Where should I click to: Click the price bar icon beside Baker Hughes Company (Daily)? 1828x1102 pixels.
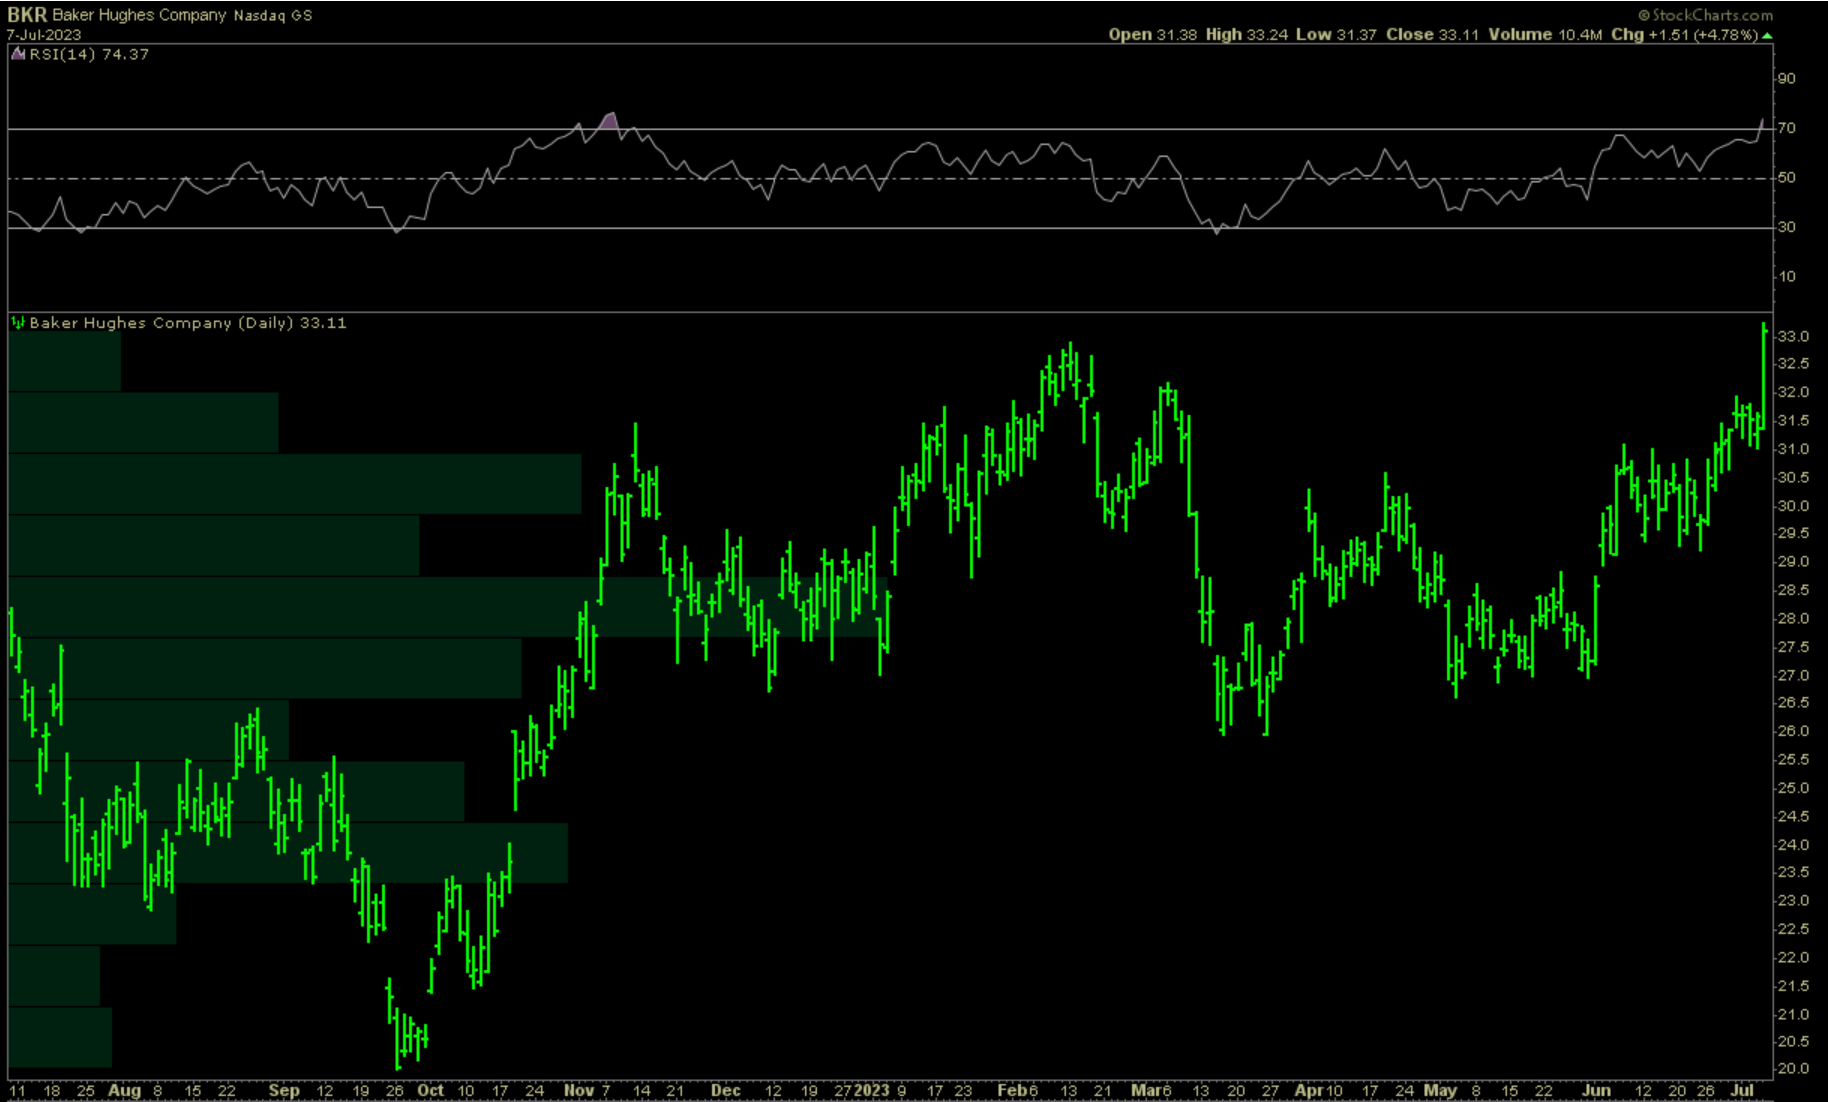coord(18,322)
